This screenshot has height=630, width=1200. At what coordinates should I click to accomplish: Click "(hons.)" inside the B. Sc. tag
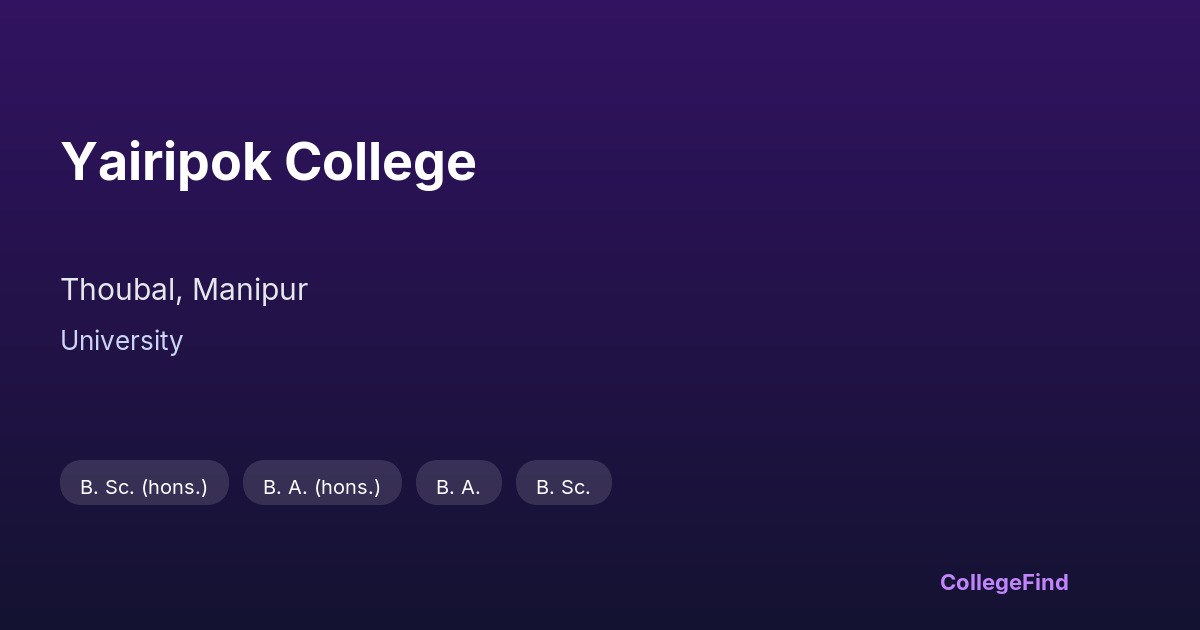175,487
